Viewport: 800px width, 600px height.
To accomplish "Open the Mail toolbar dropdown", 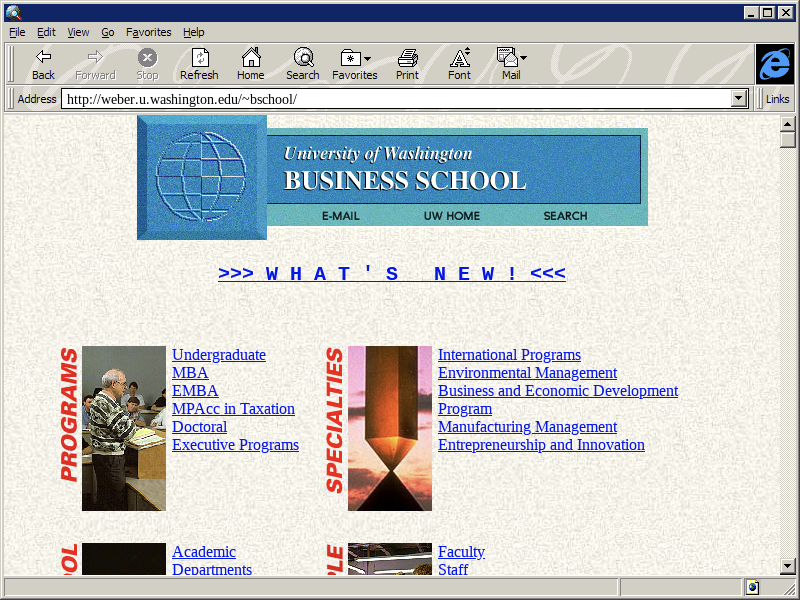I will click(x=523, y=59).
